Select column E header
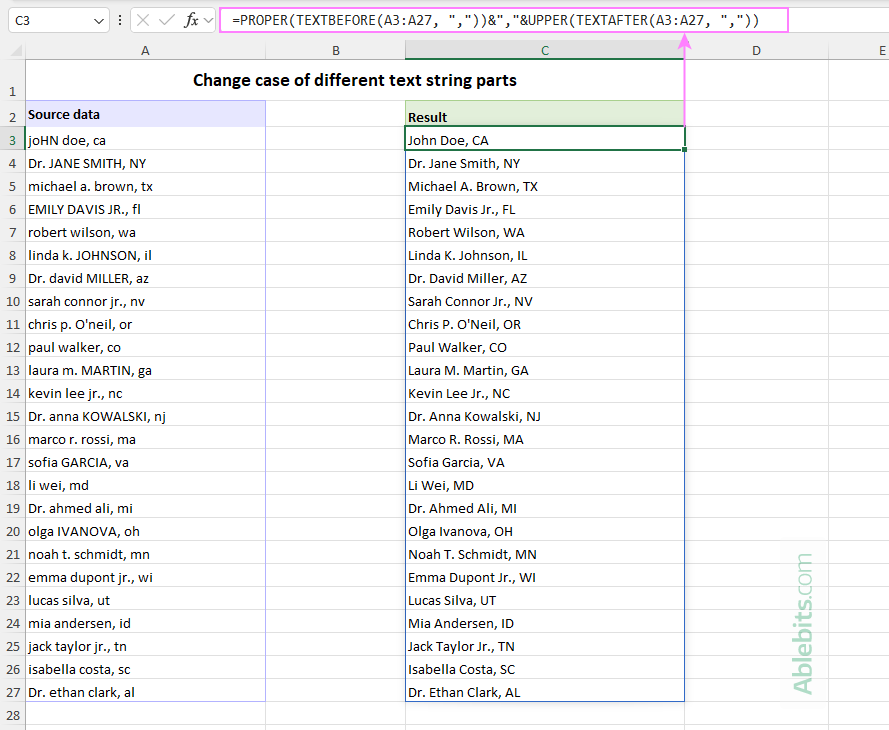The width and height of the screenshot is (889, 730). (x=880, y=50)
